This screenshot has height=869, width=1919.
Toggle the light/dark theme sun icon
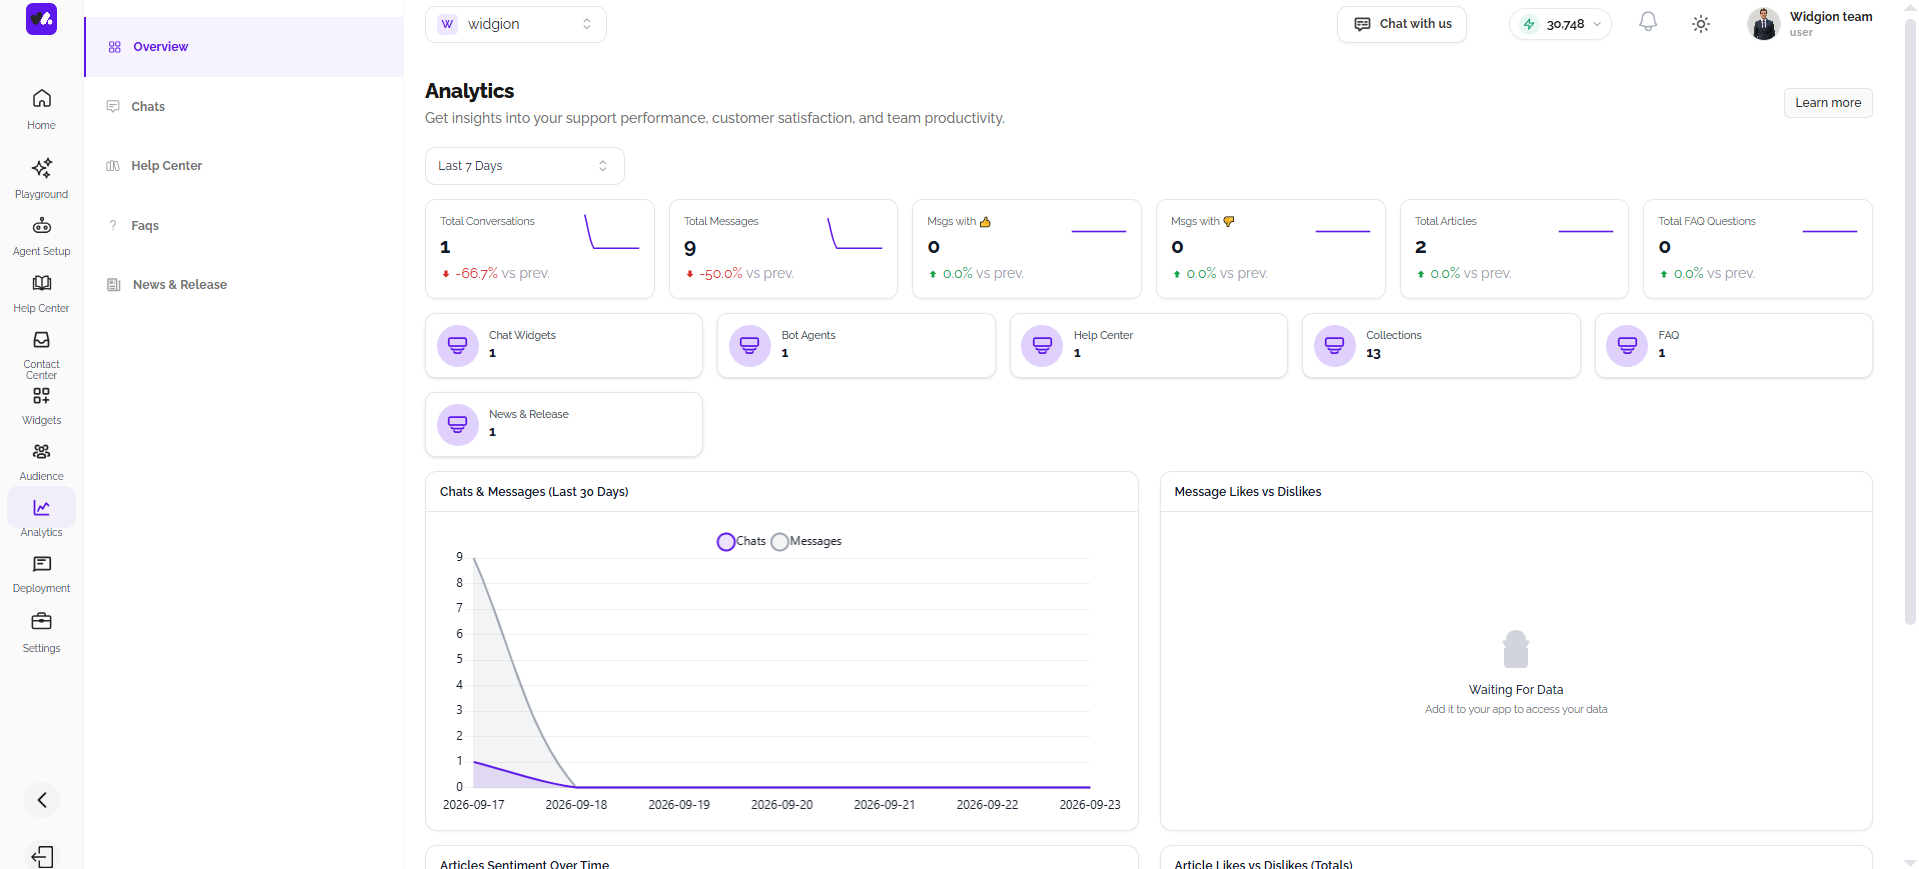point(1701,24)
